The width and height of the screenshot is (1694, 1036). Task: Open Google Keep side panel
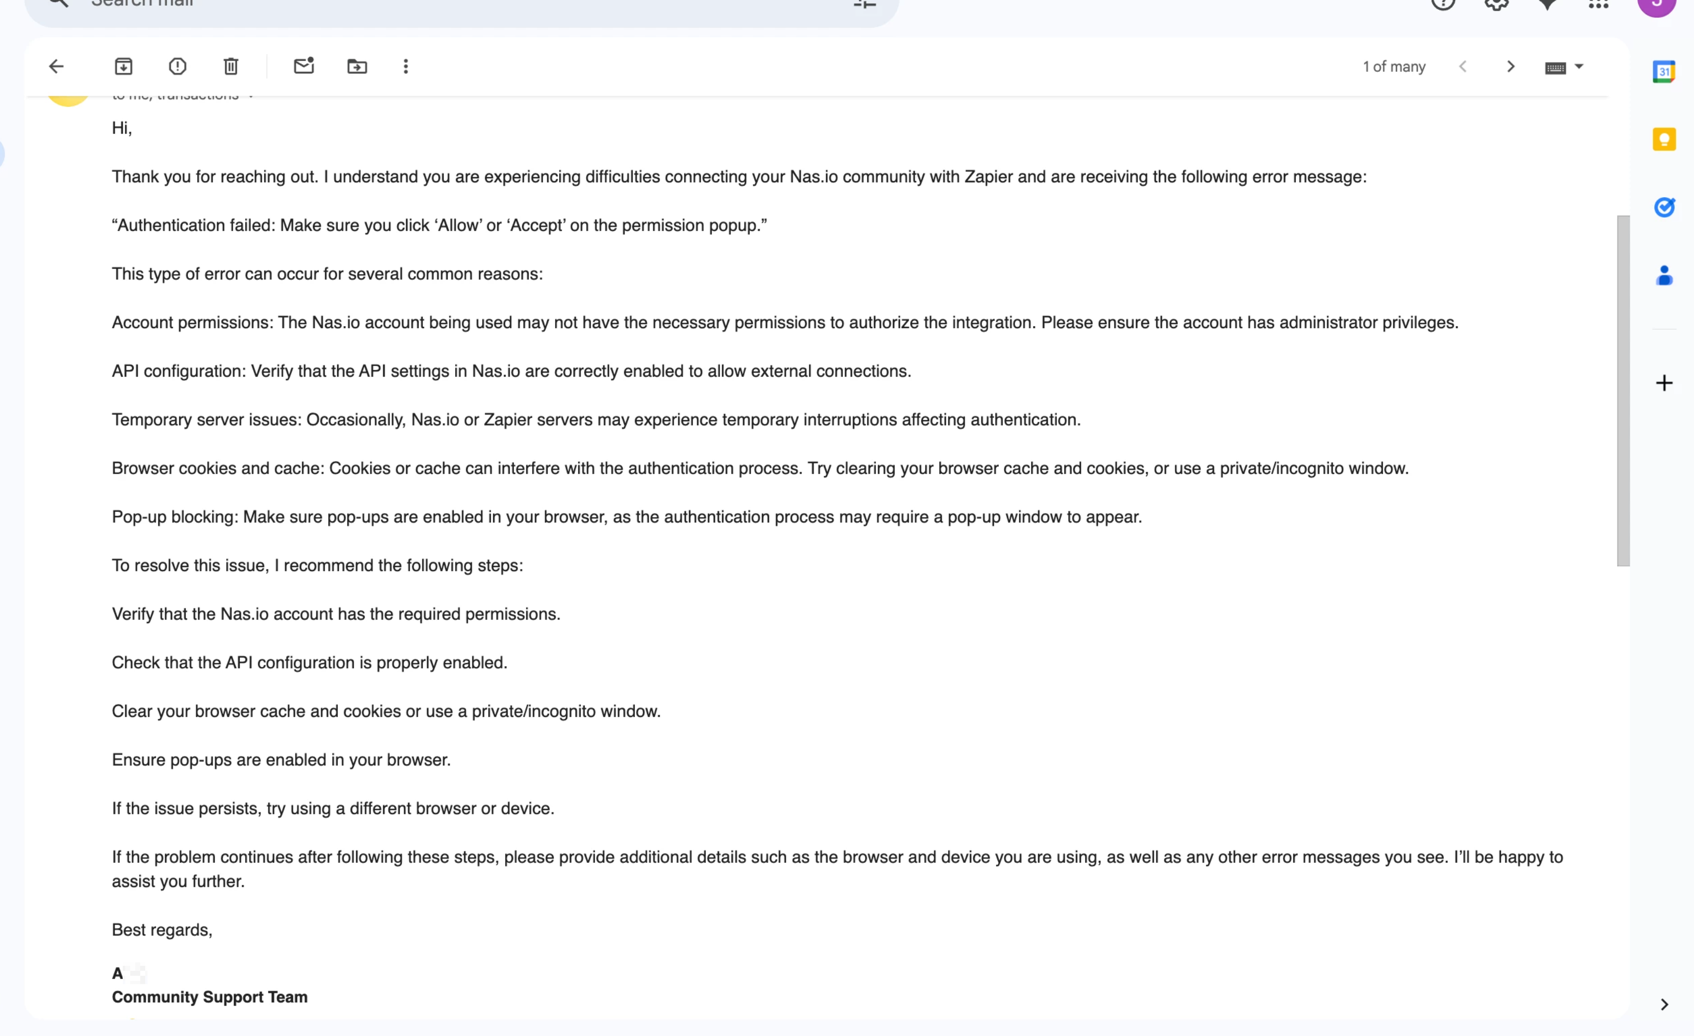pos(1664,138)
